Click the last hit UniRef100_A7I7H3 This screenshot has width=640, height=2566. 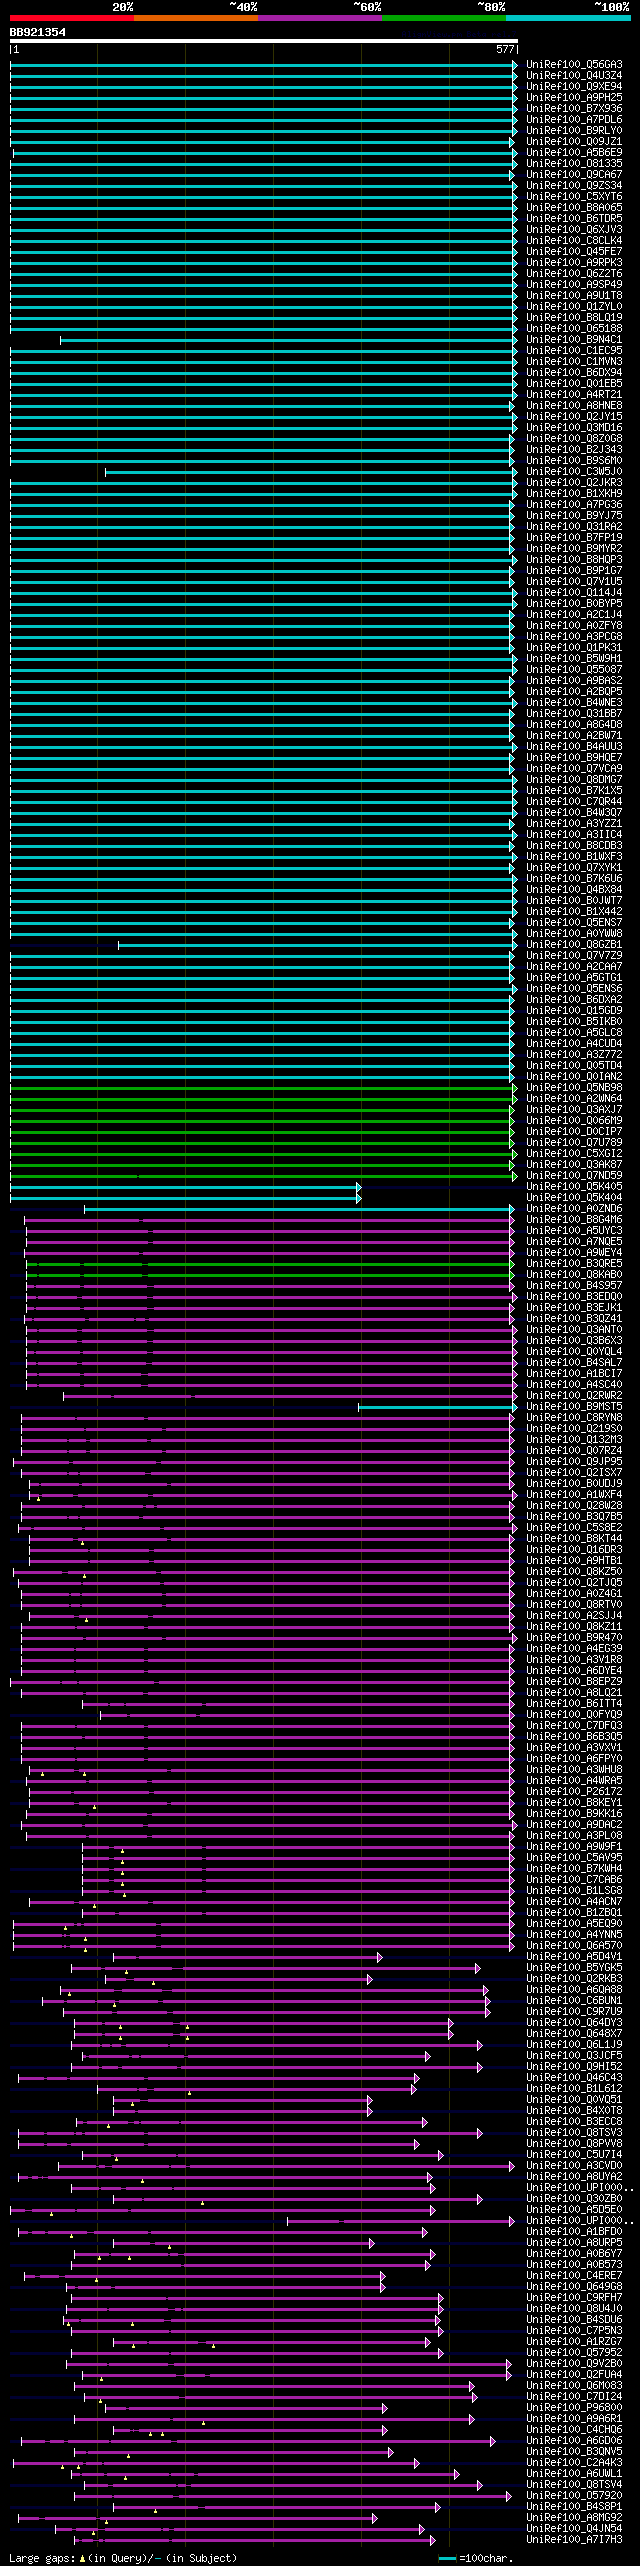pos(574,2539)
